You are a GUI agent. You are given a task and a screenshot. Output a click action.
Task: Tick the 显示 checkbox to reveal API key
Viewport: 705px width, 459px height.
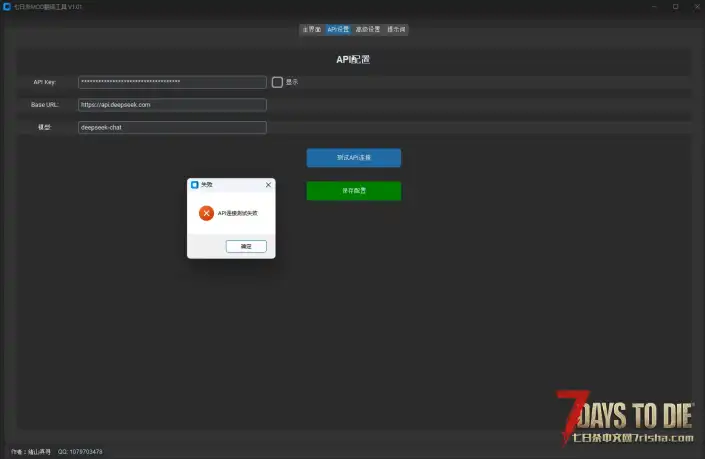coord(277,82)
